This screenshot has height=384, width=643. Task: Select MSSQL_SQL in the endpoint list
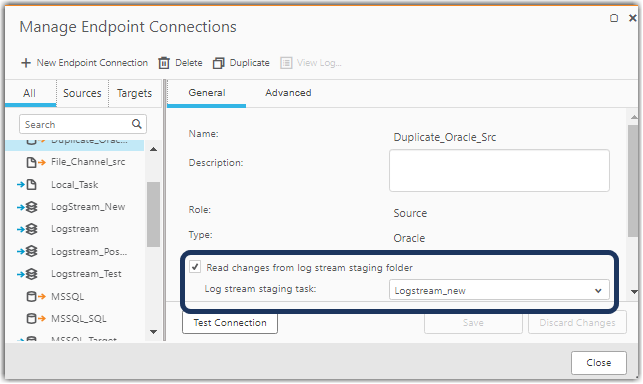(x=75, y=318)
